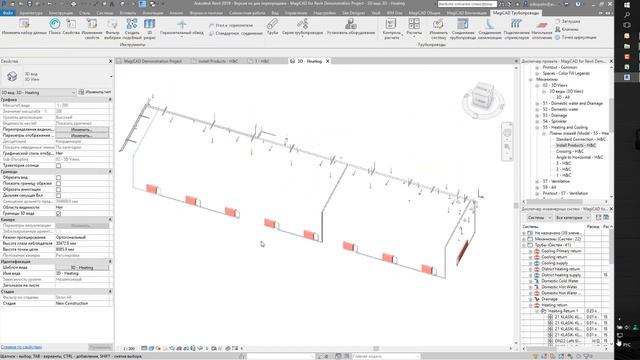Click the search field in title bar
Screen dimensions: 640x360
(467, 4)
